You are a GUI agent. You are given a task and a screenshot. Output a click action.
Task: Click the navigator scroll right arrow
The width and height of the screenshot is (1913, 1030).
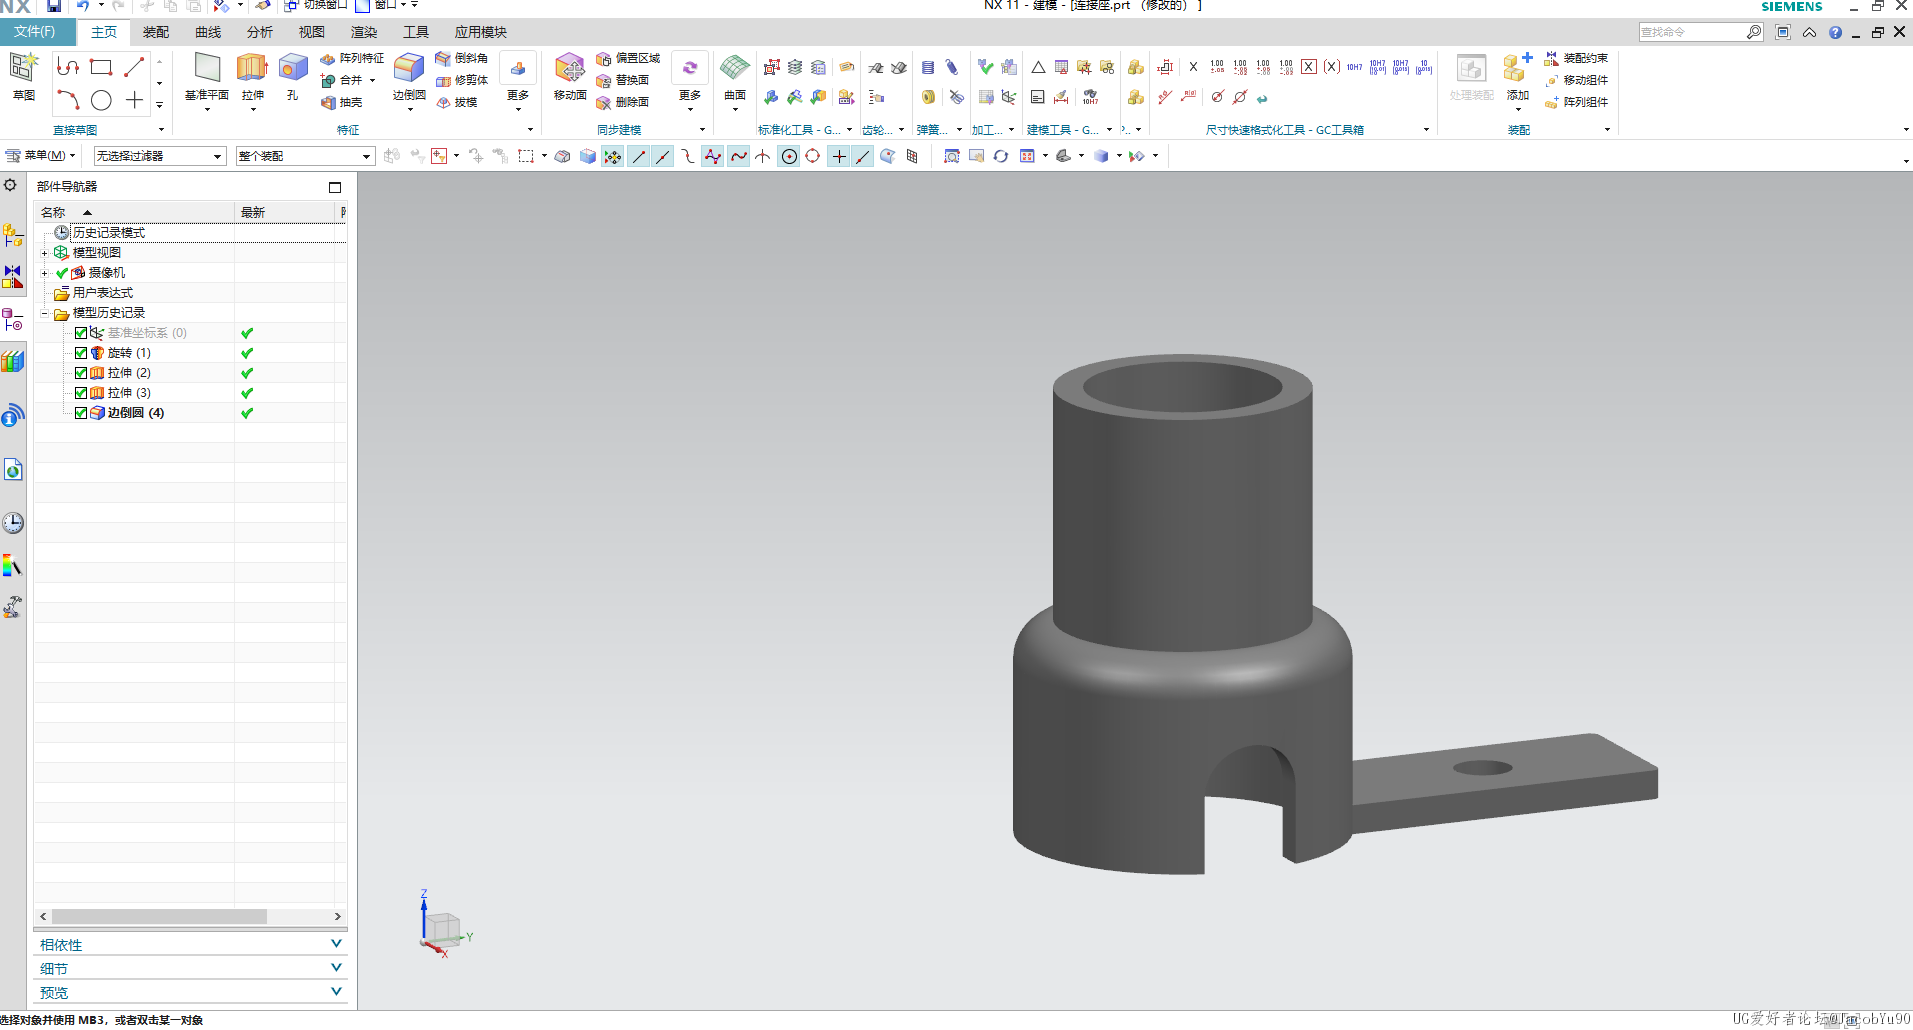tap(338, 916)
